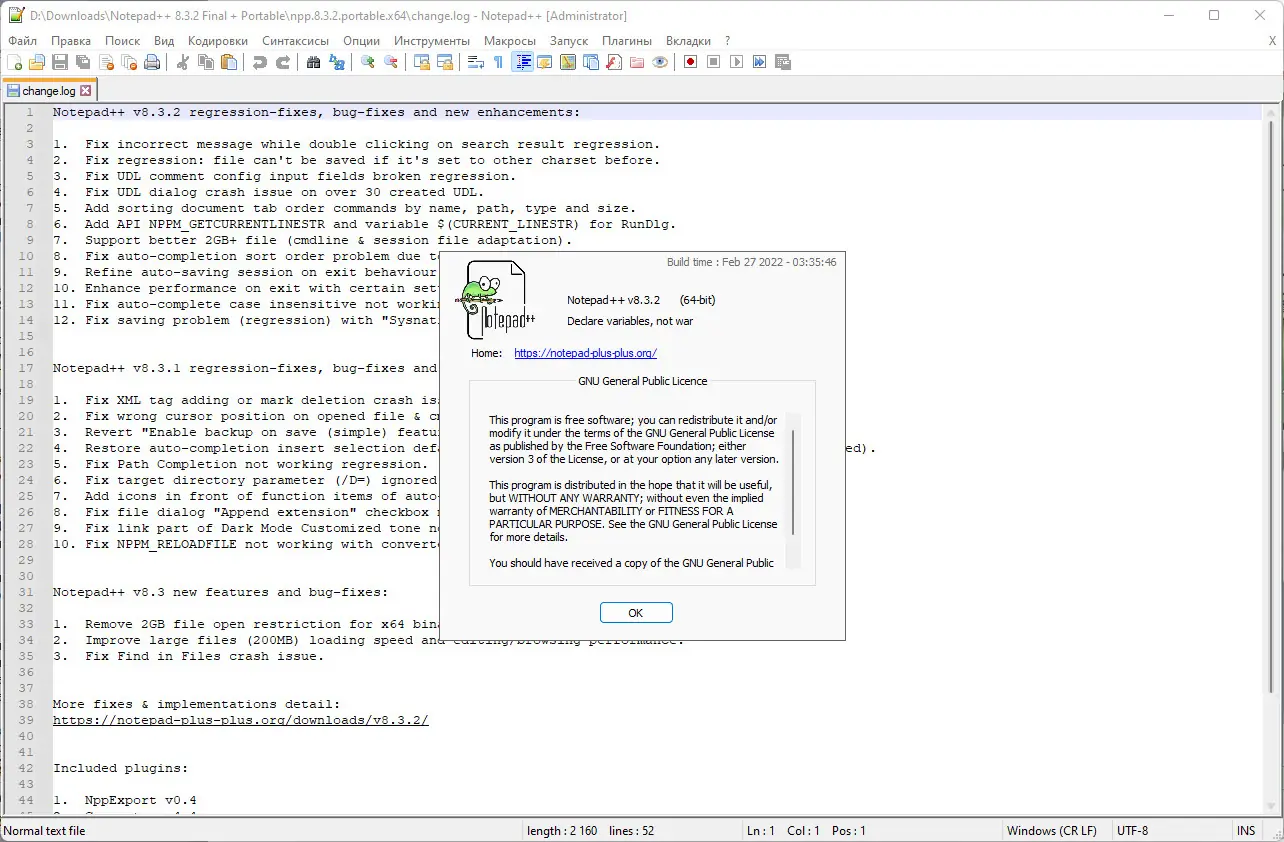
Task: Undo the last action via toolbar
Action: point(260,62)
